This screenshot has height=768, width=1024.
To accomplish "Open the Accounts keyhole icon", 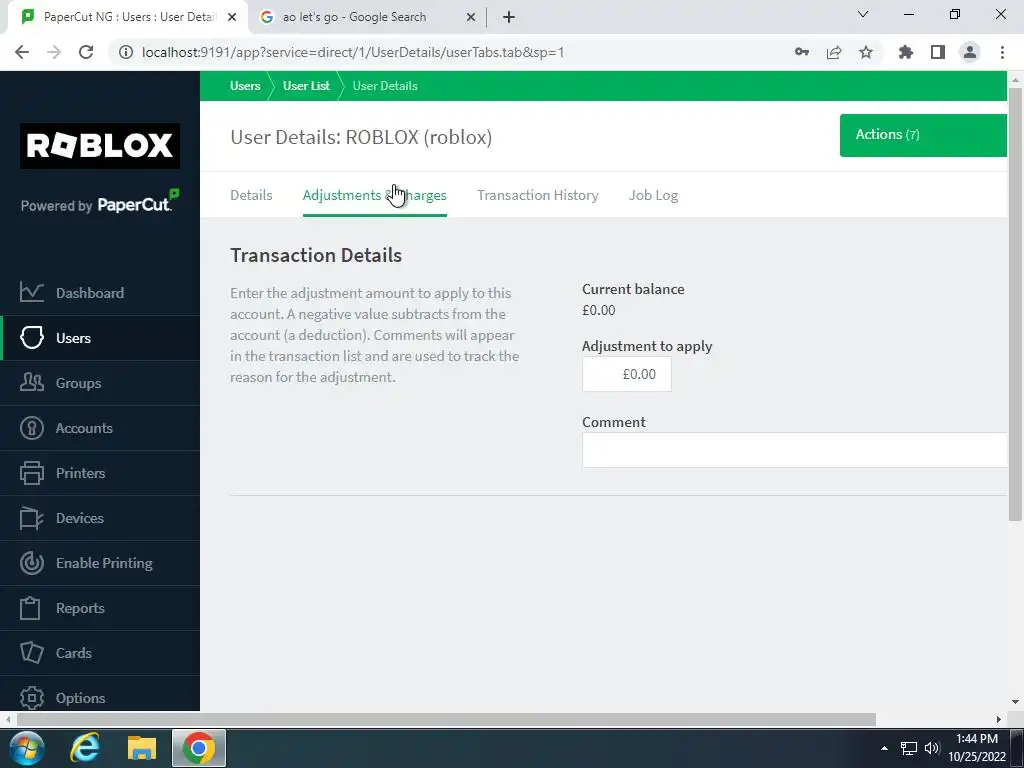I will click(31, 428).
